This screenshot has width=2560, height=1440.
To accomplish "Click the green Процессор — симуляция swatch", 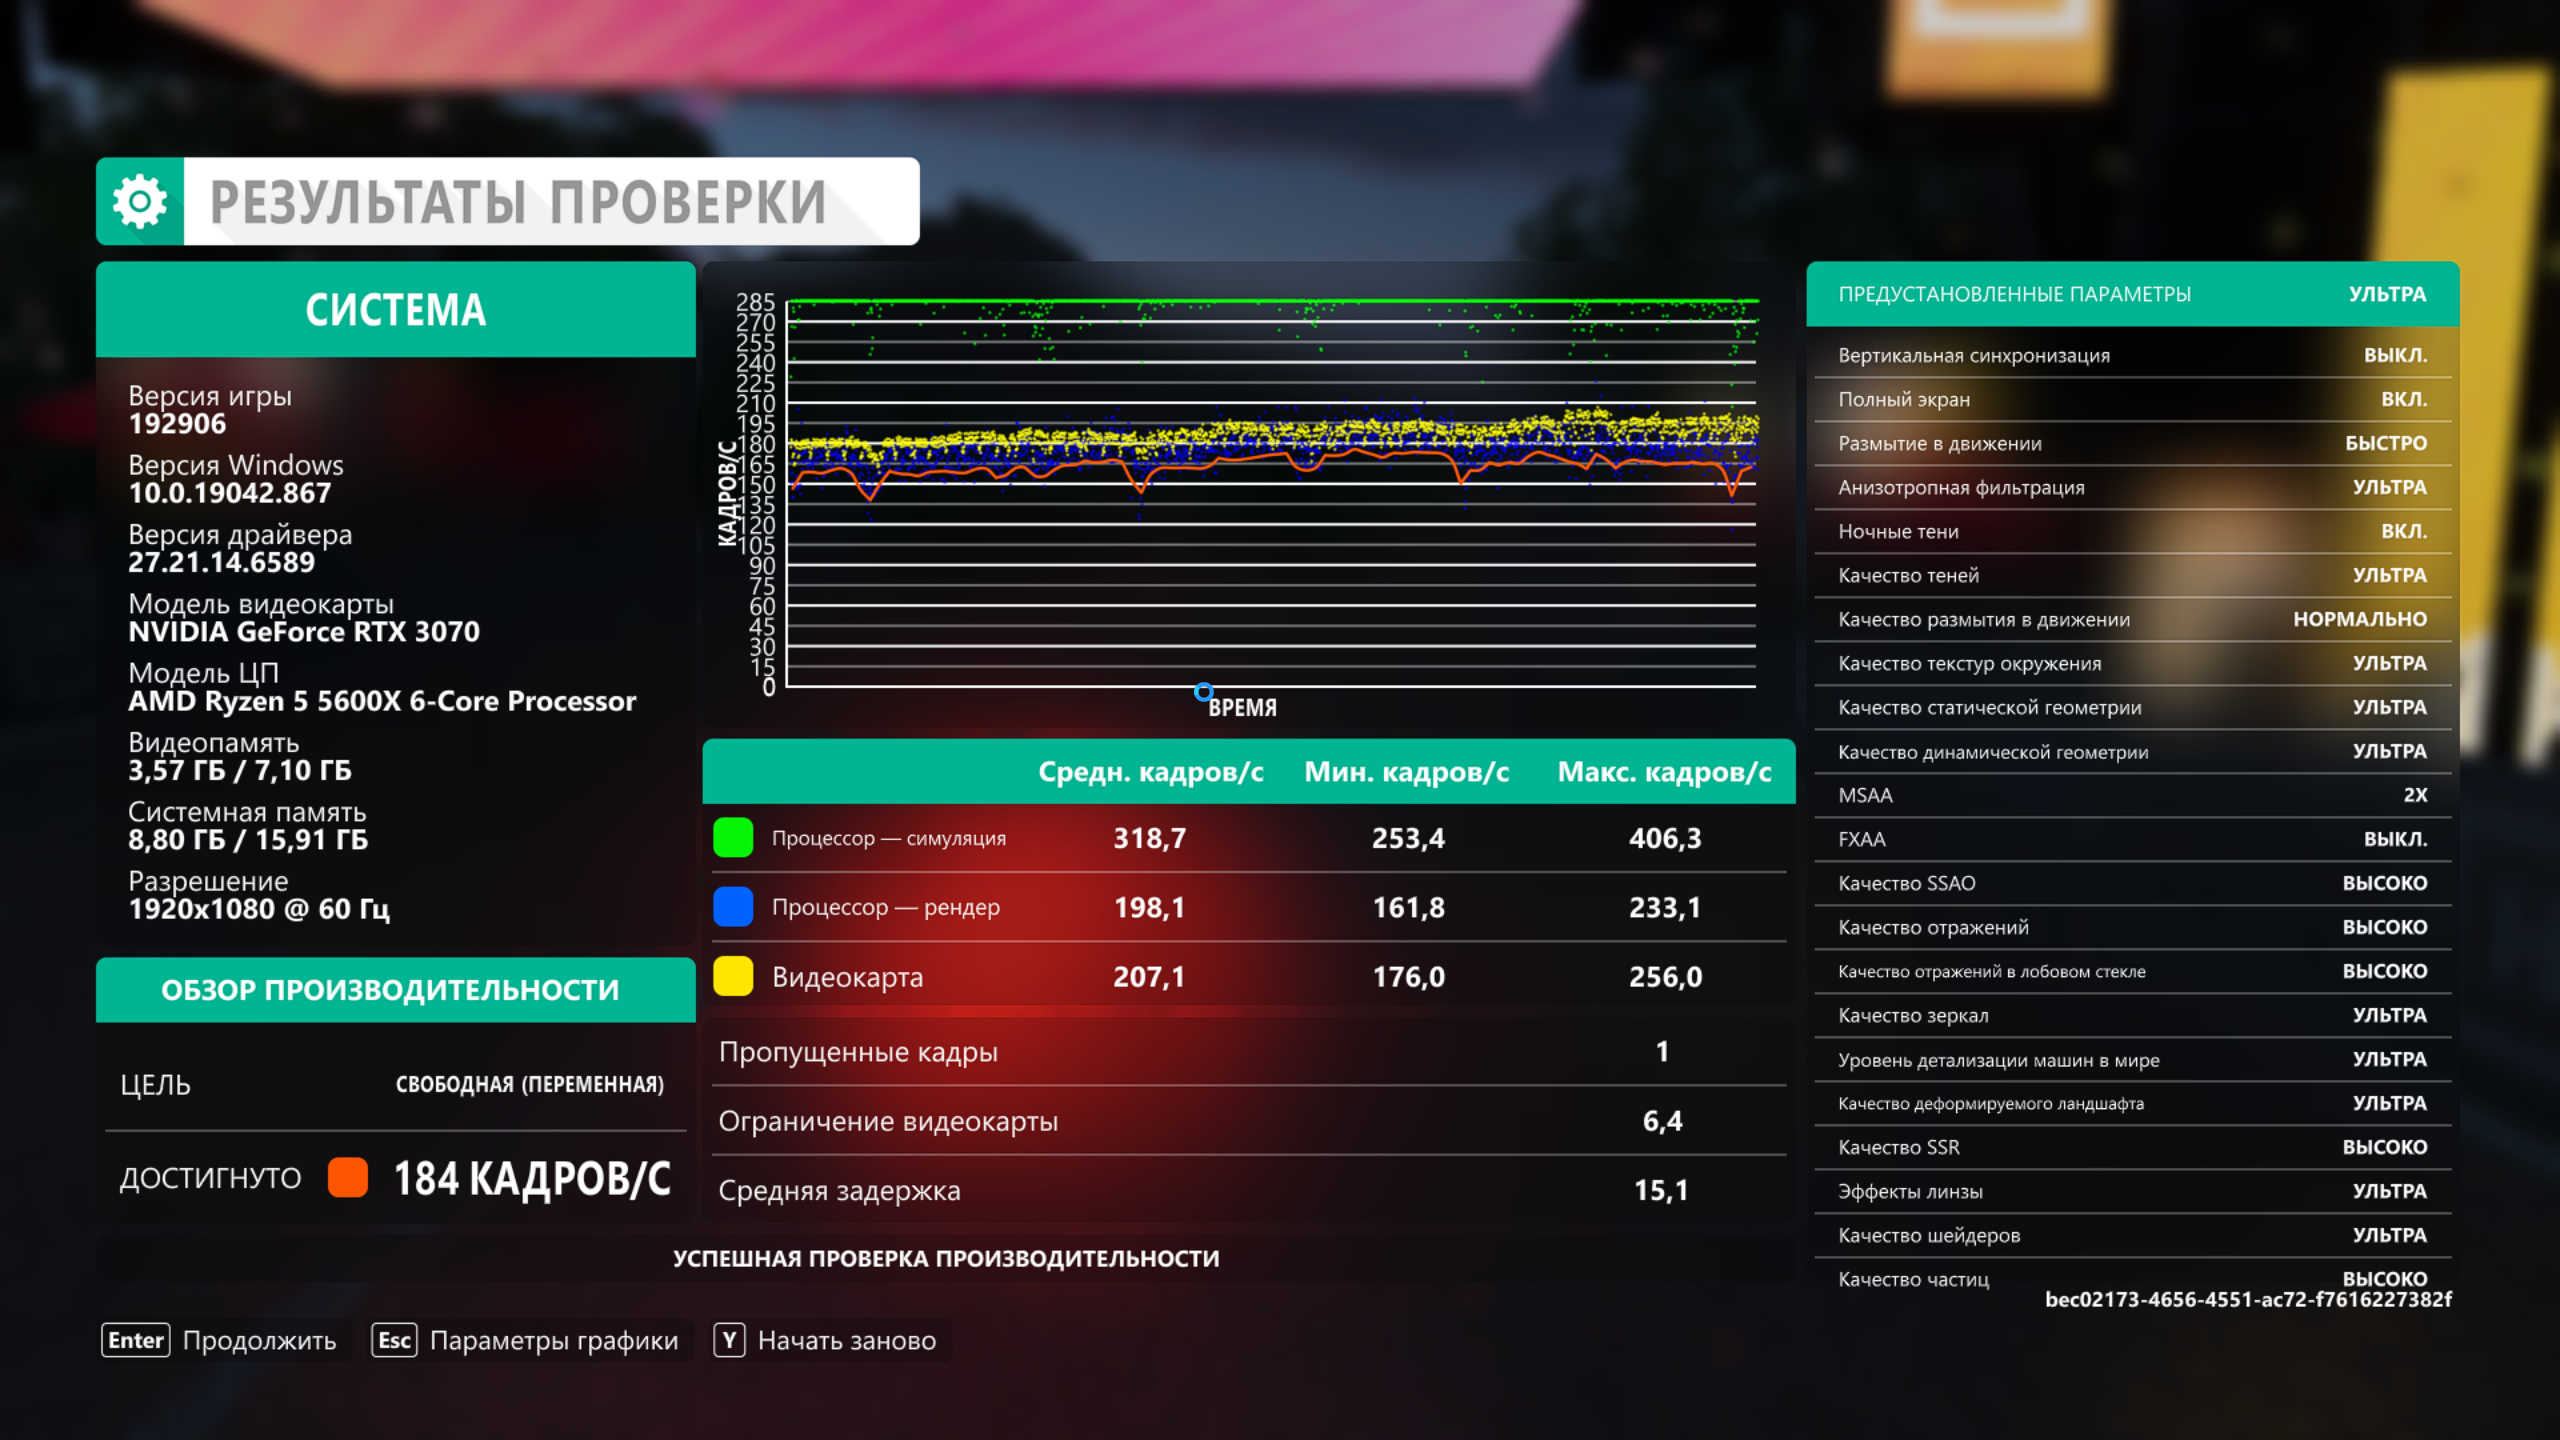I will point(733,838).
